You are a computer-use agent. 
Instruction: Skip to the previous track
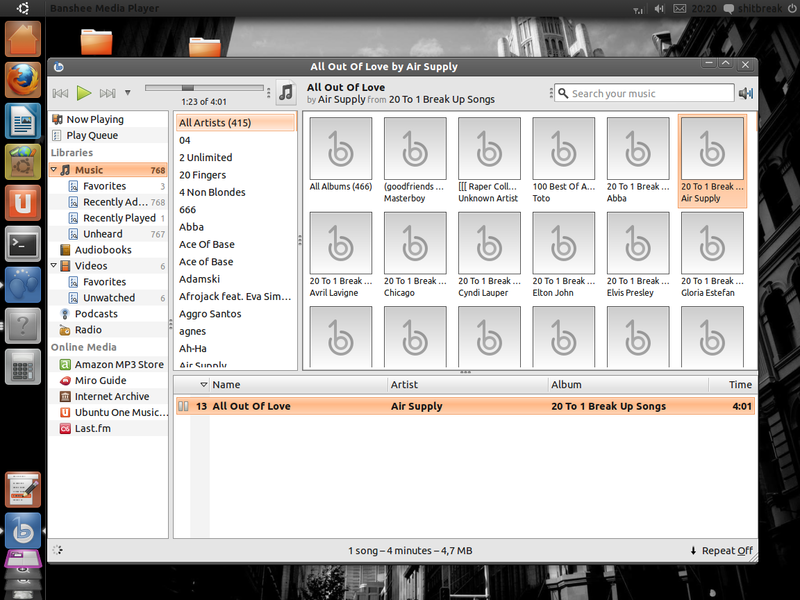pos(60,93)
